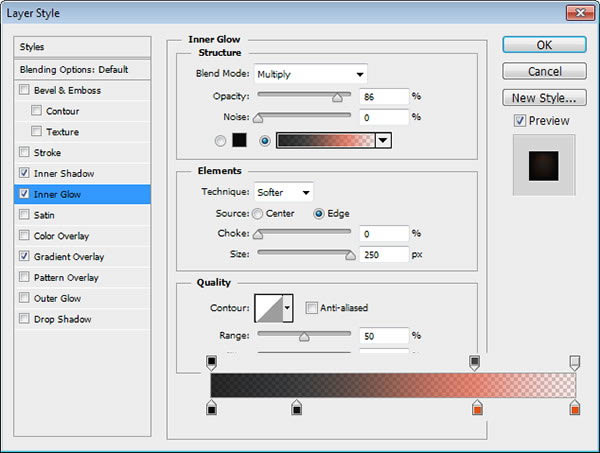Image resolution: width=600 pixels, height=453 pixels.
Task: Enable the Drop Shadow style checkbox
Action: click(x=24, y=319)
